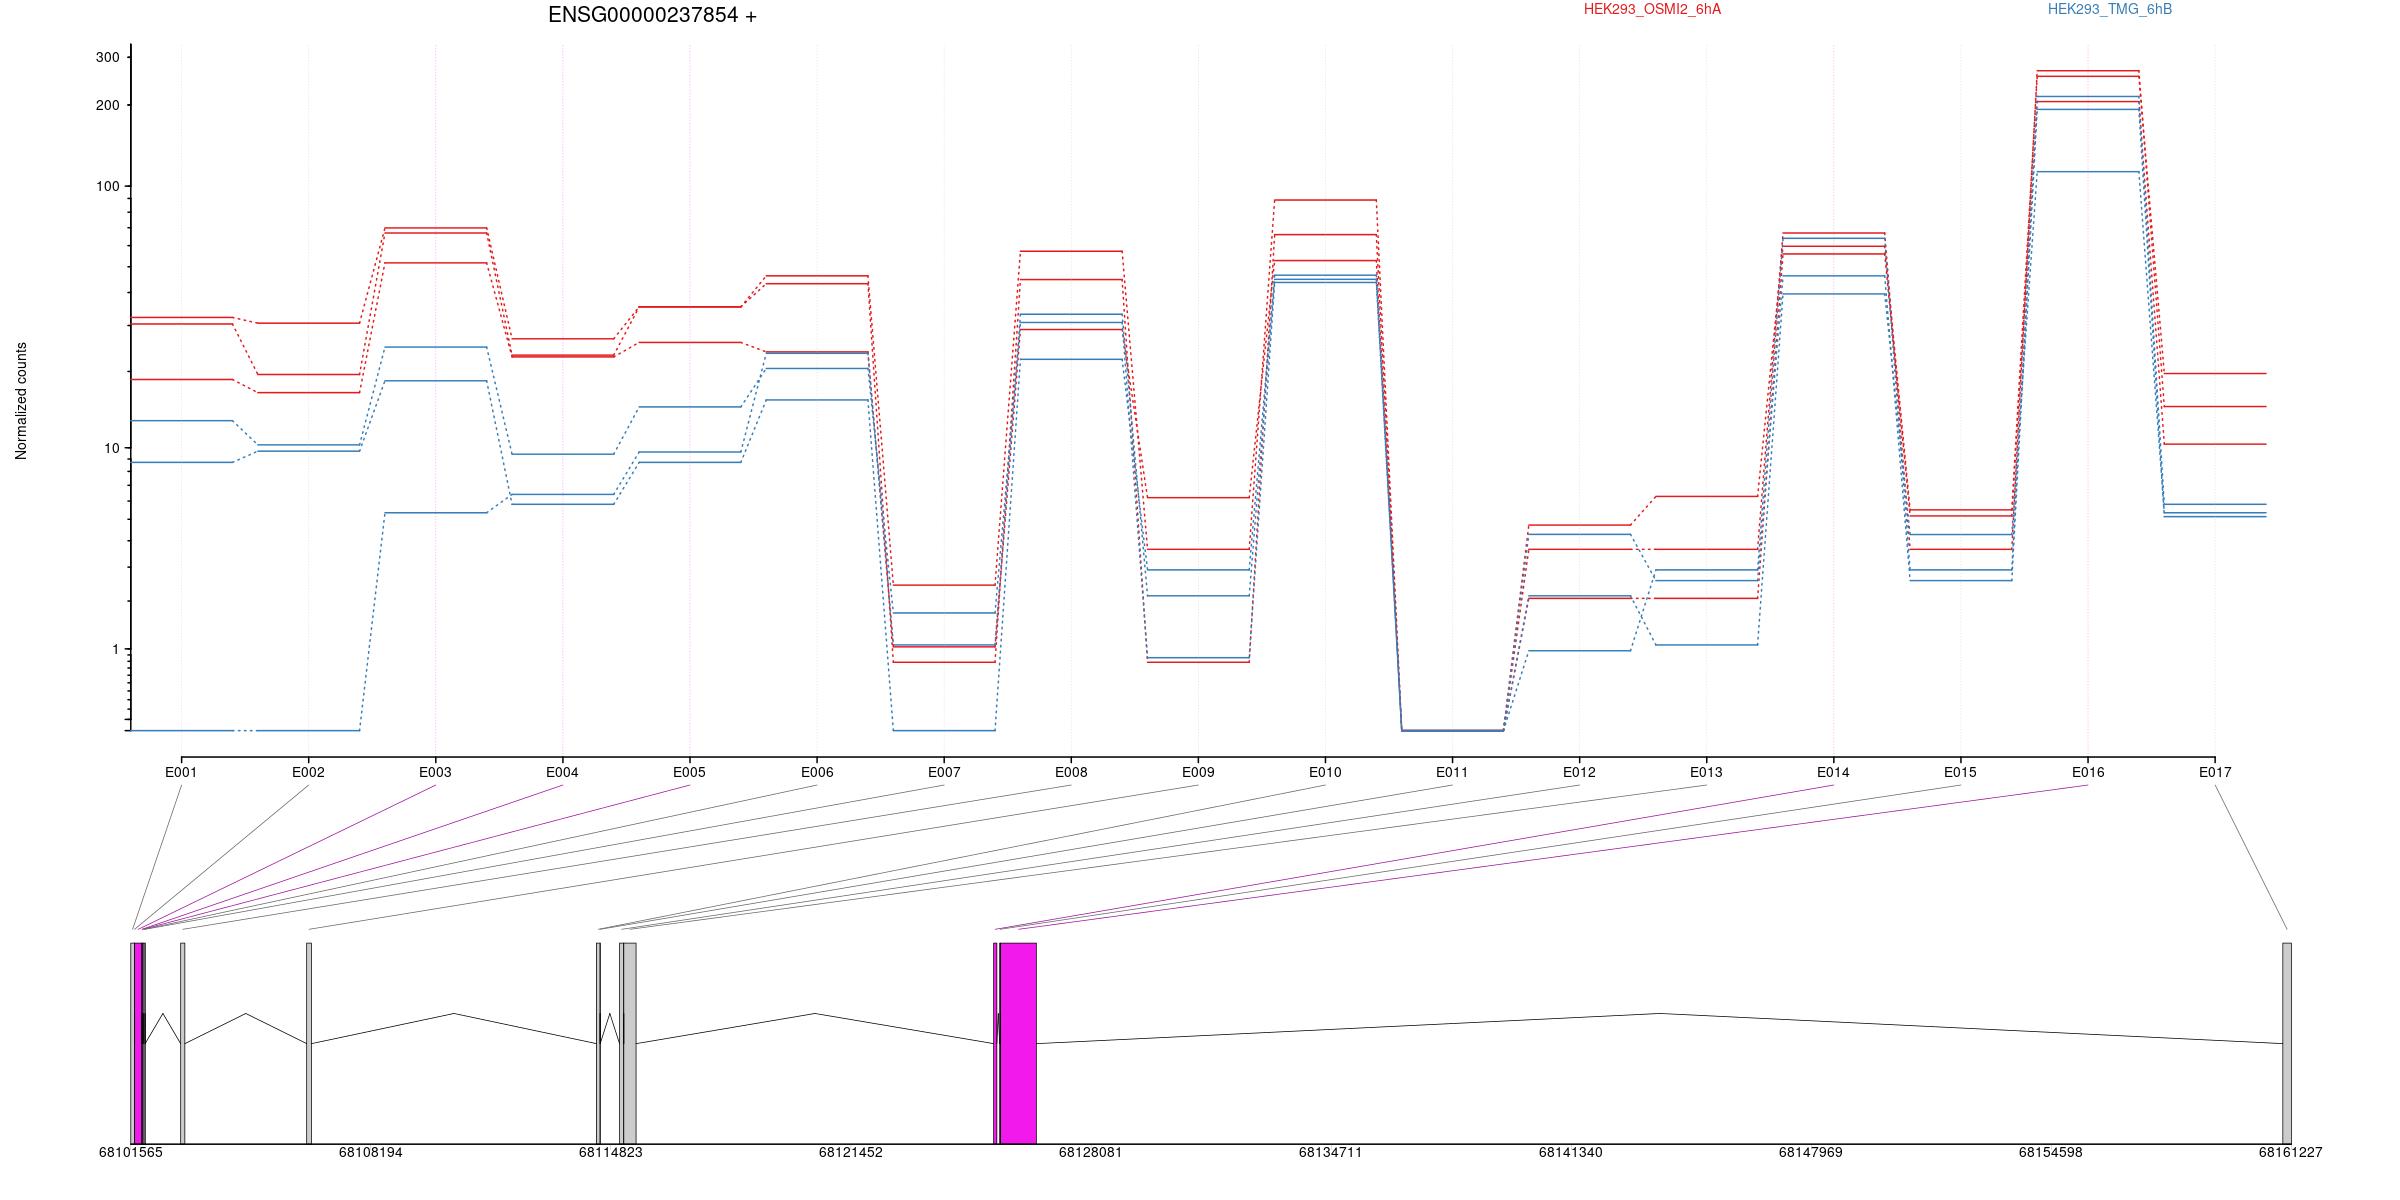The height and width of the screenshot is (1200, 2400).
Task: Click the gene title ENSG00000237854 +
Action: tap(652, 15)
